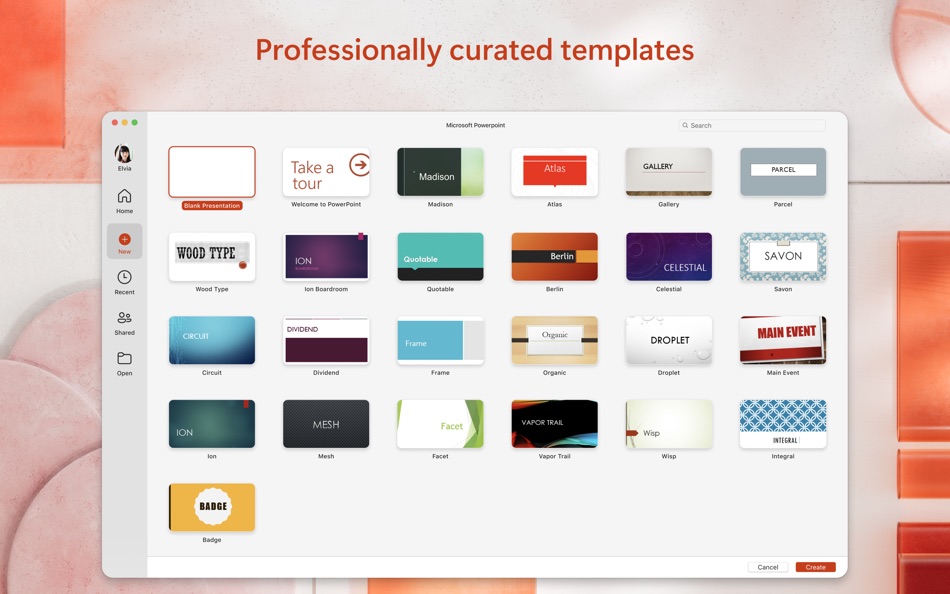Screen dimensions: 950x594
Task: Click the Create button
Action: point(815,567)
